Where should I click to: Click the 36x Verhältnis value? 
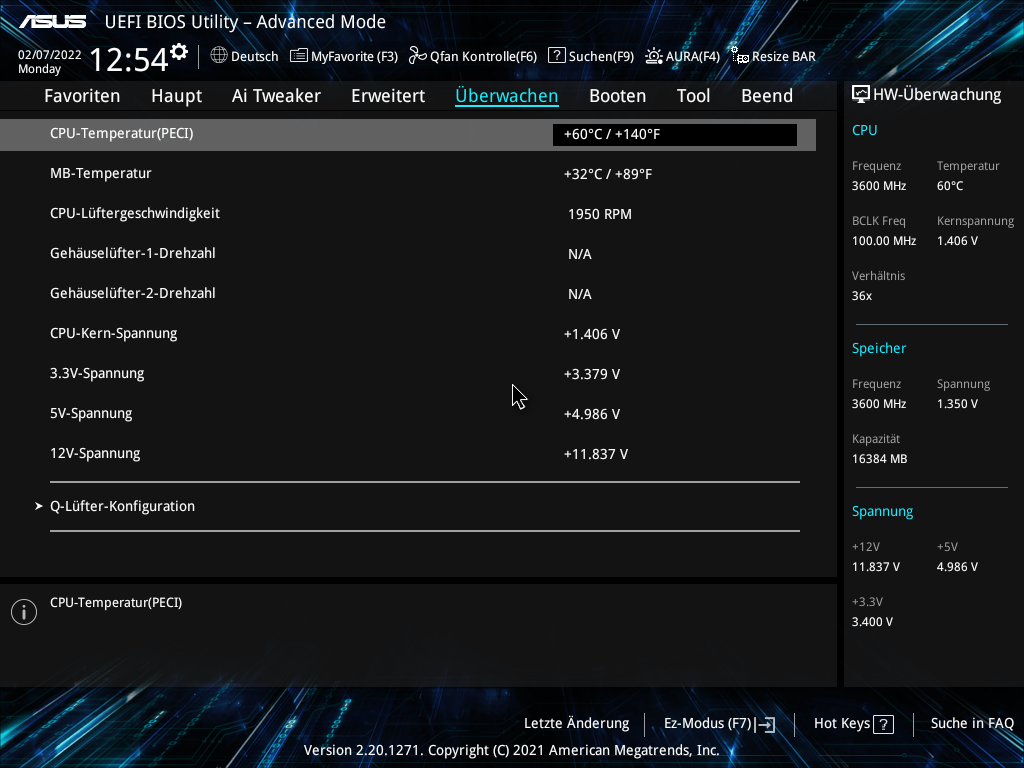[861, 296]
